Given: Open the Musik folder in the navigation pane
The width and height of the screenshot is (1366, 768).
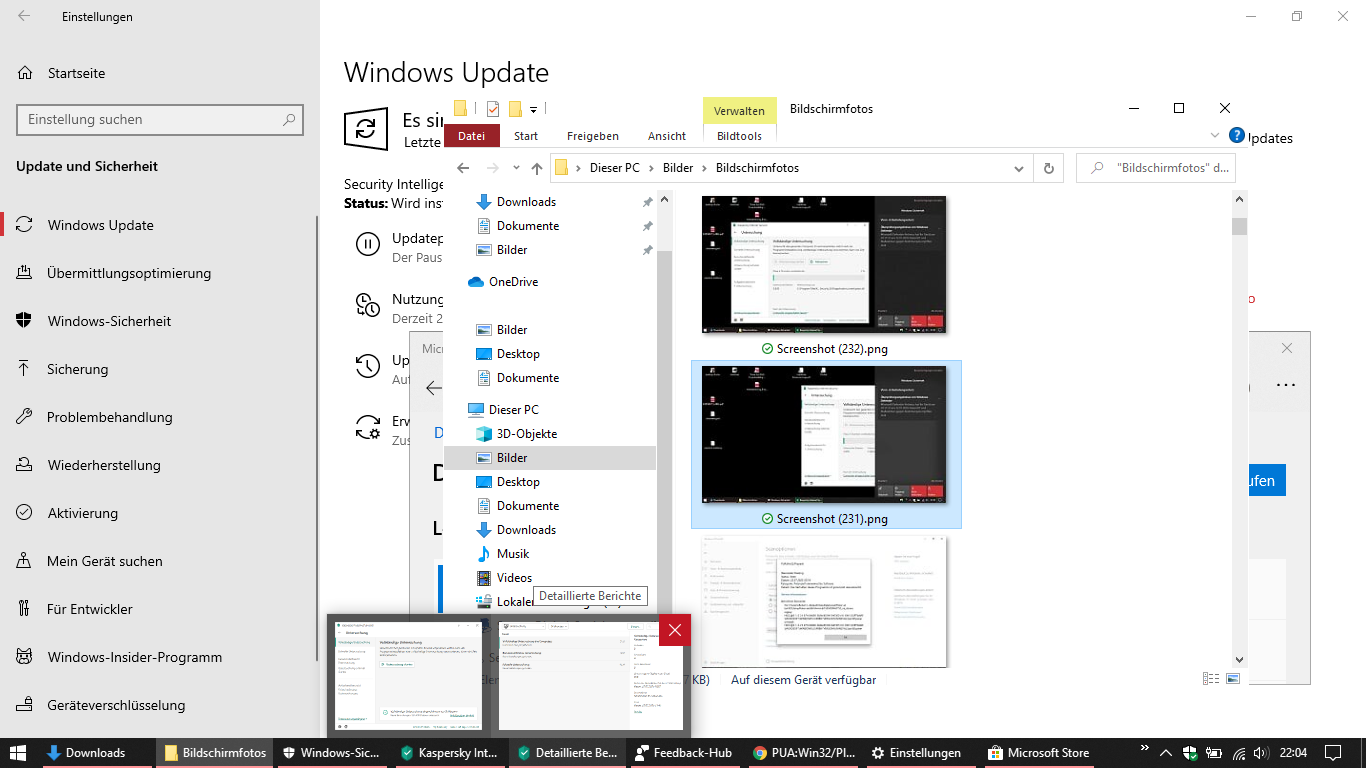Looking at the screenshot, I should click(x=513, y=554).
